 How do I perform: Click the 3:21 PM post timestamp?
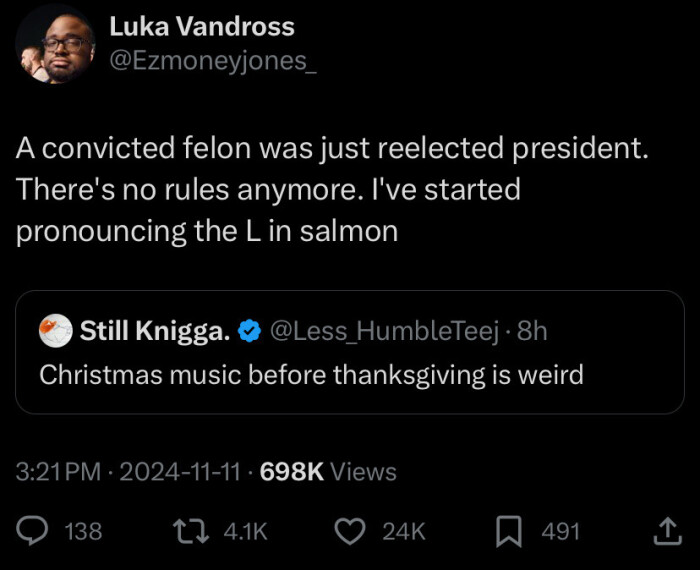click(x=60, y=472)
